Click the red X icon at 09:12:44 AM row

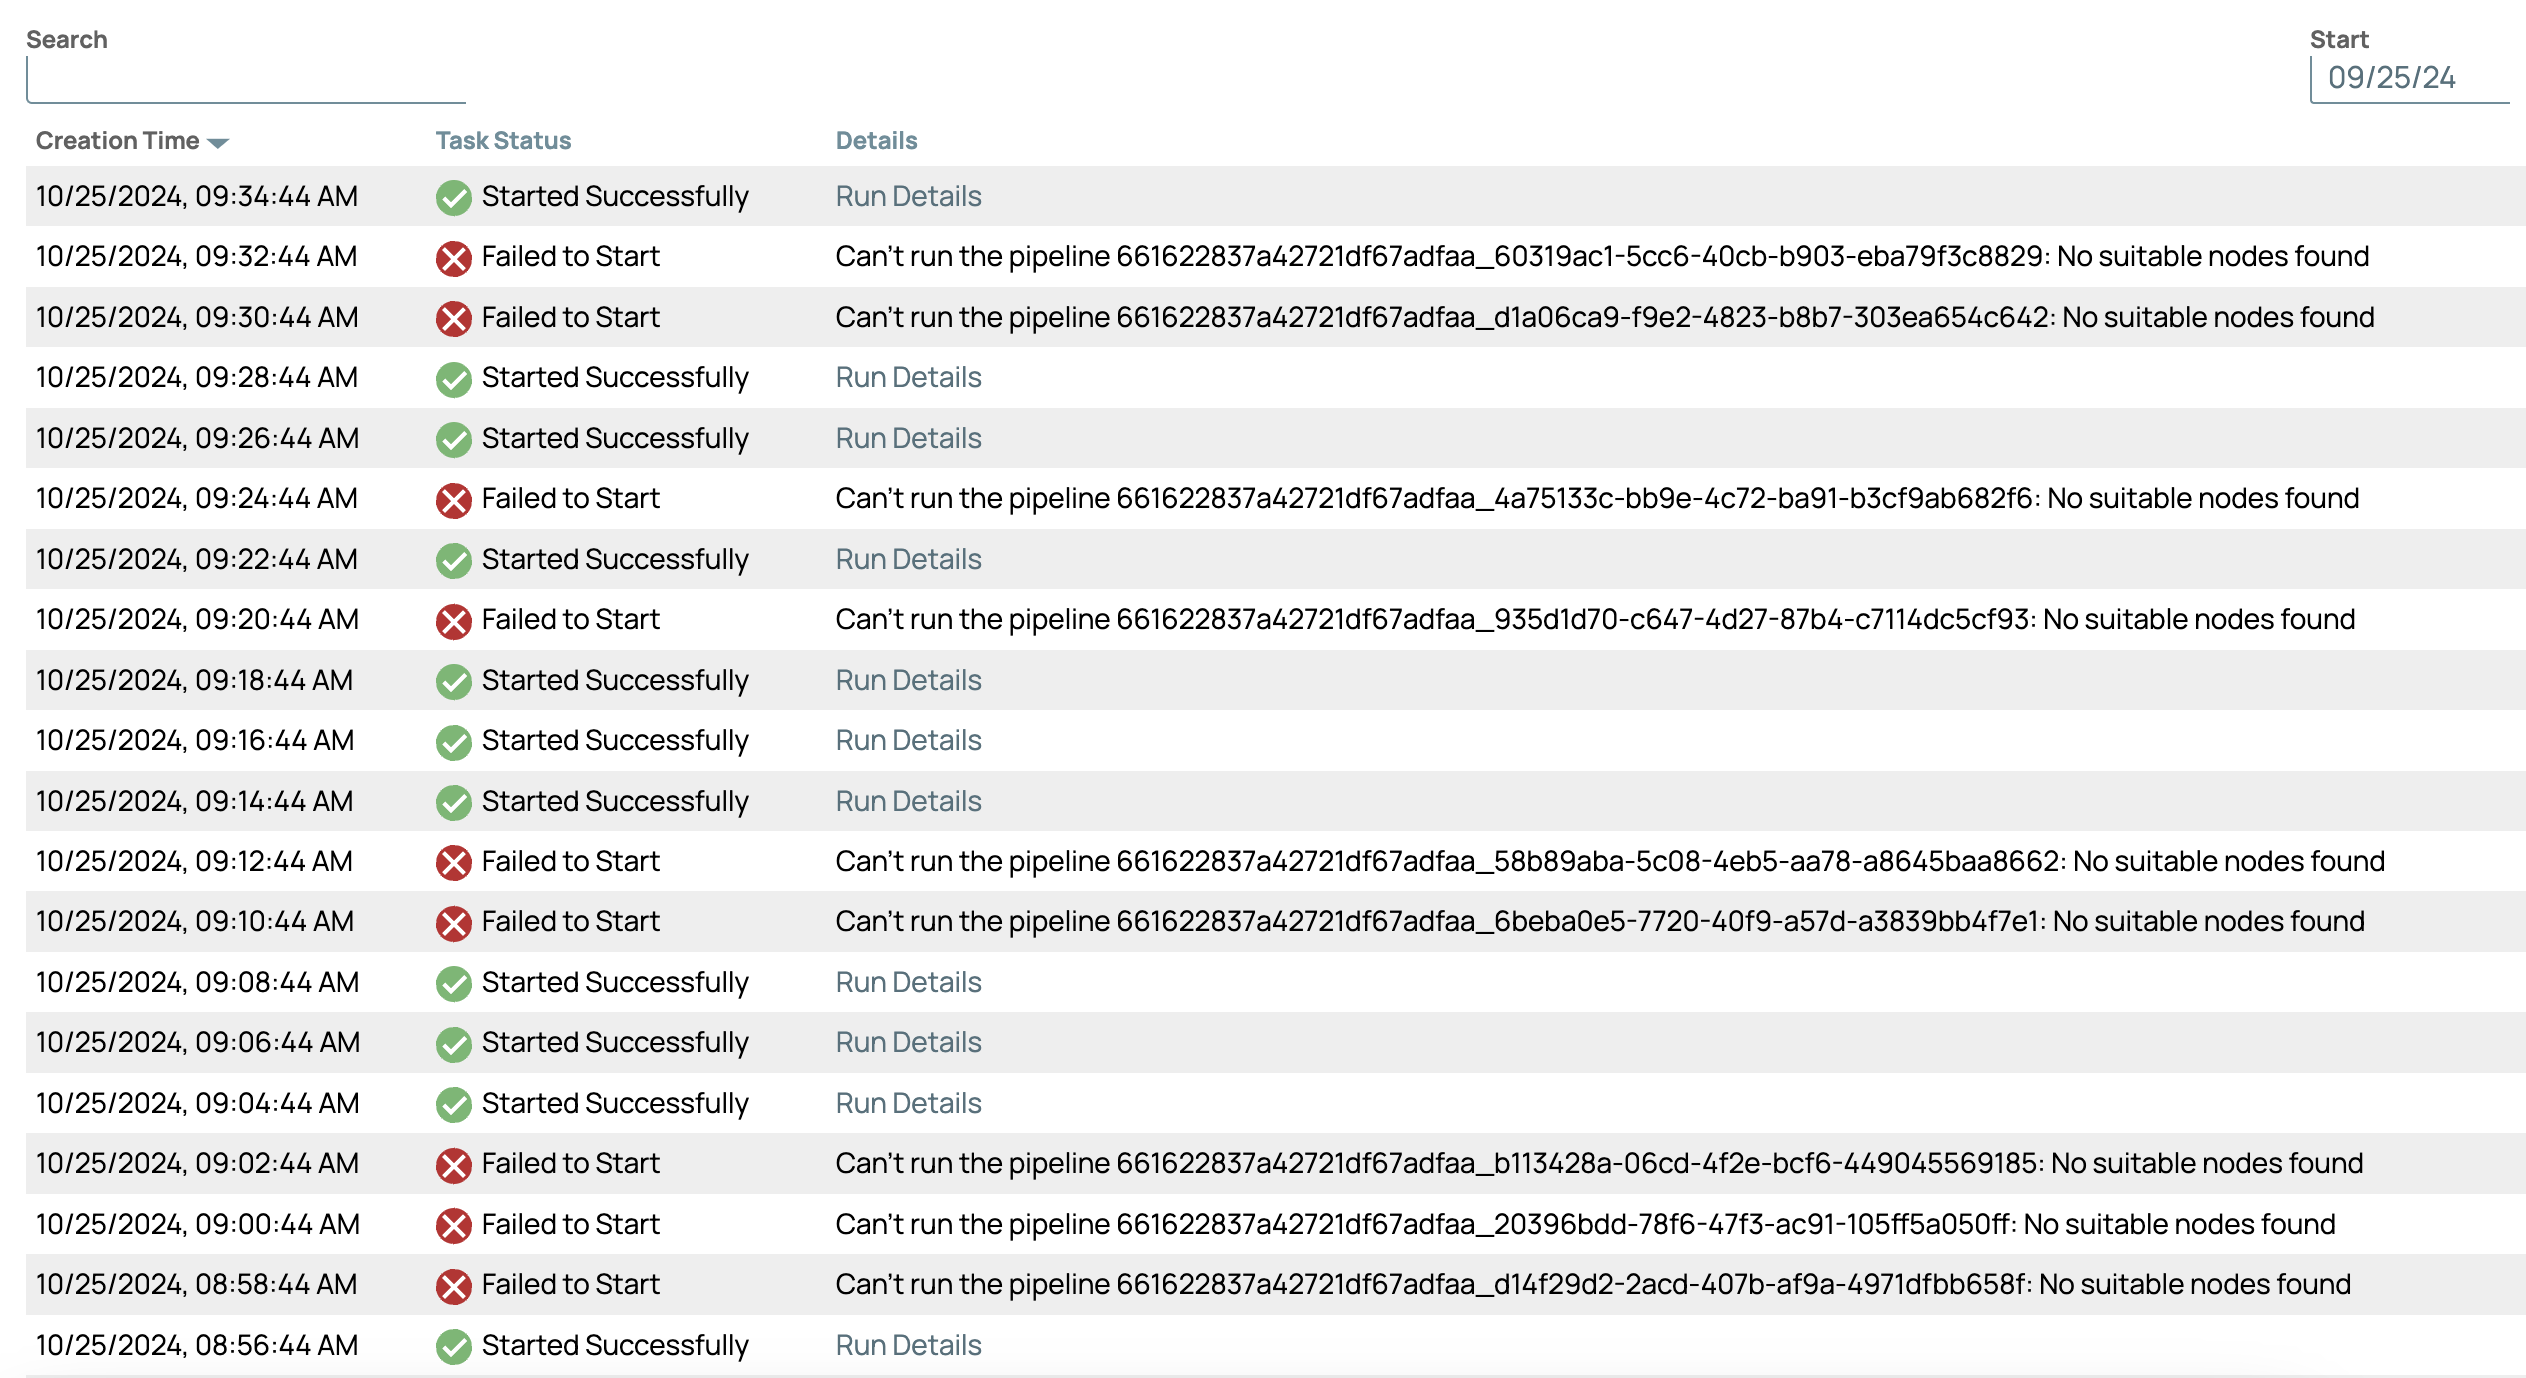(453, 863)
